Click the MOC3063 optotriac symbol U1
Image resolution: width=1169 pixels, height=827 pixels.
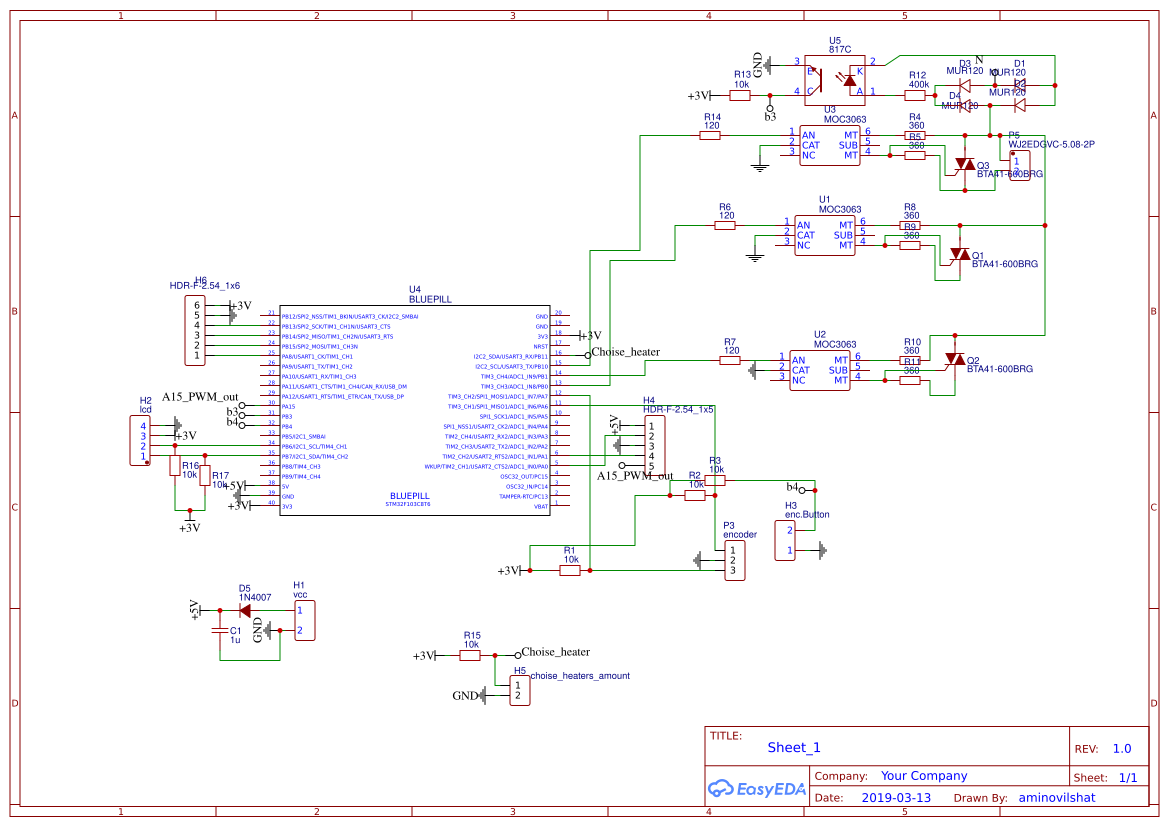click(823, 235)
